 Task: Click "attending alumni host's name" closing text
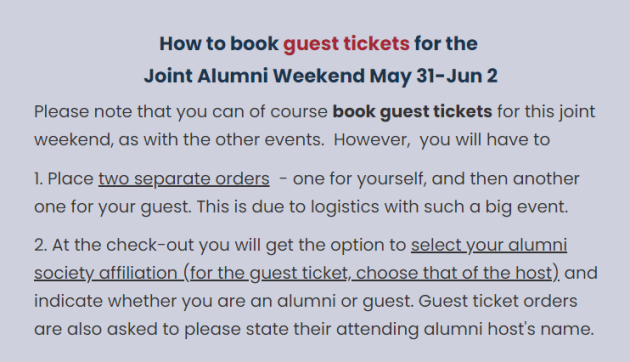click(465, 329)
